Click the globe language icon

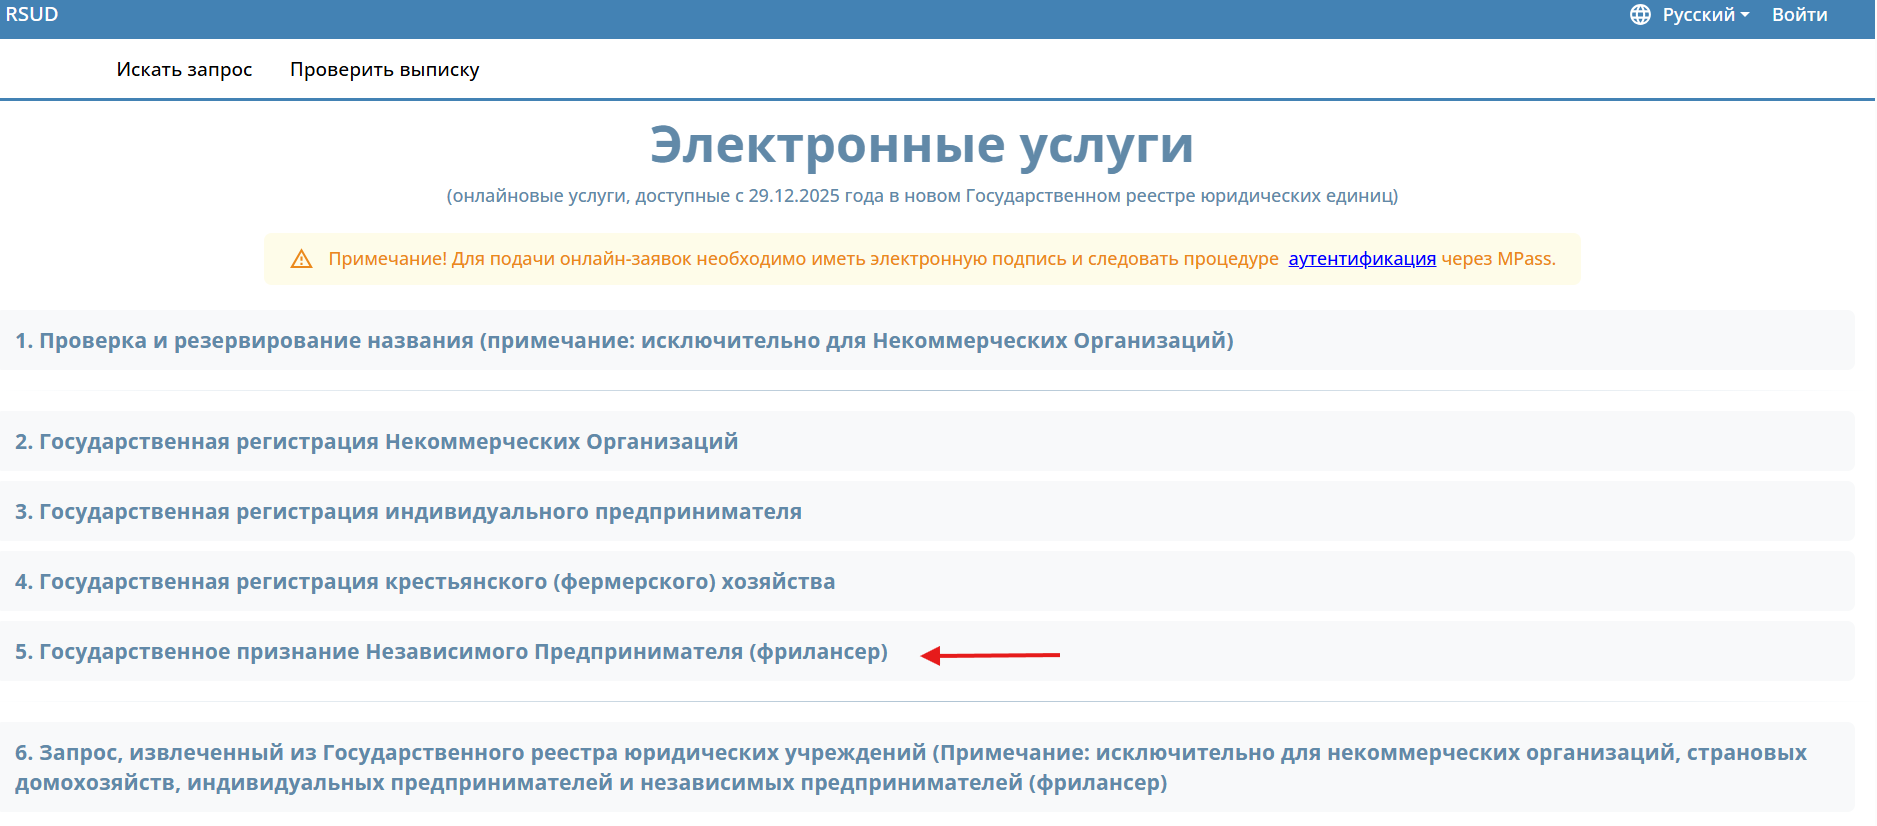tap(1640, 15)
